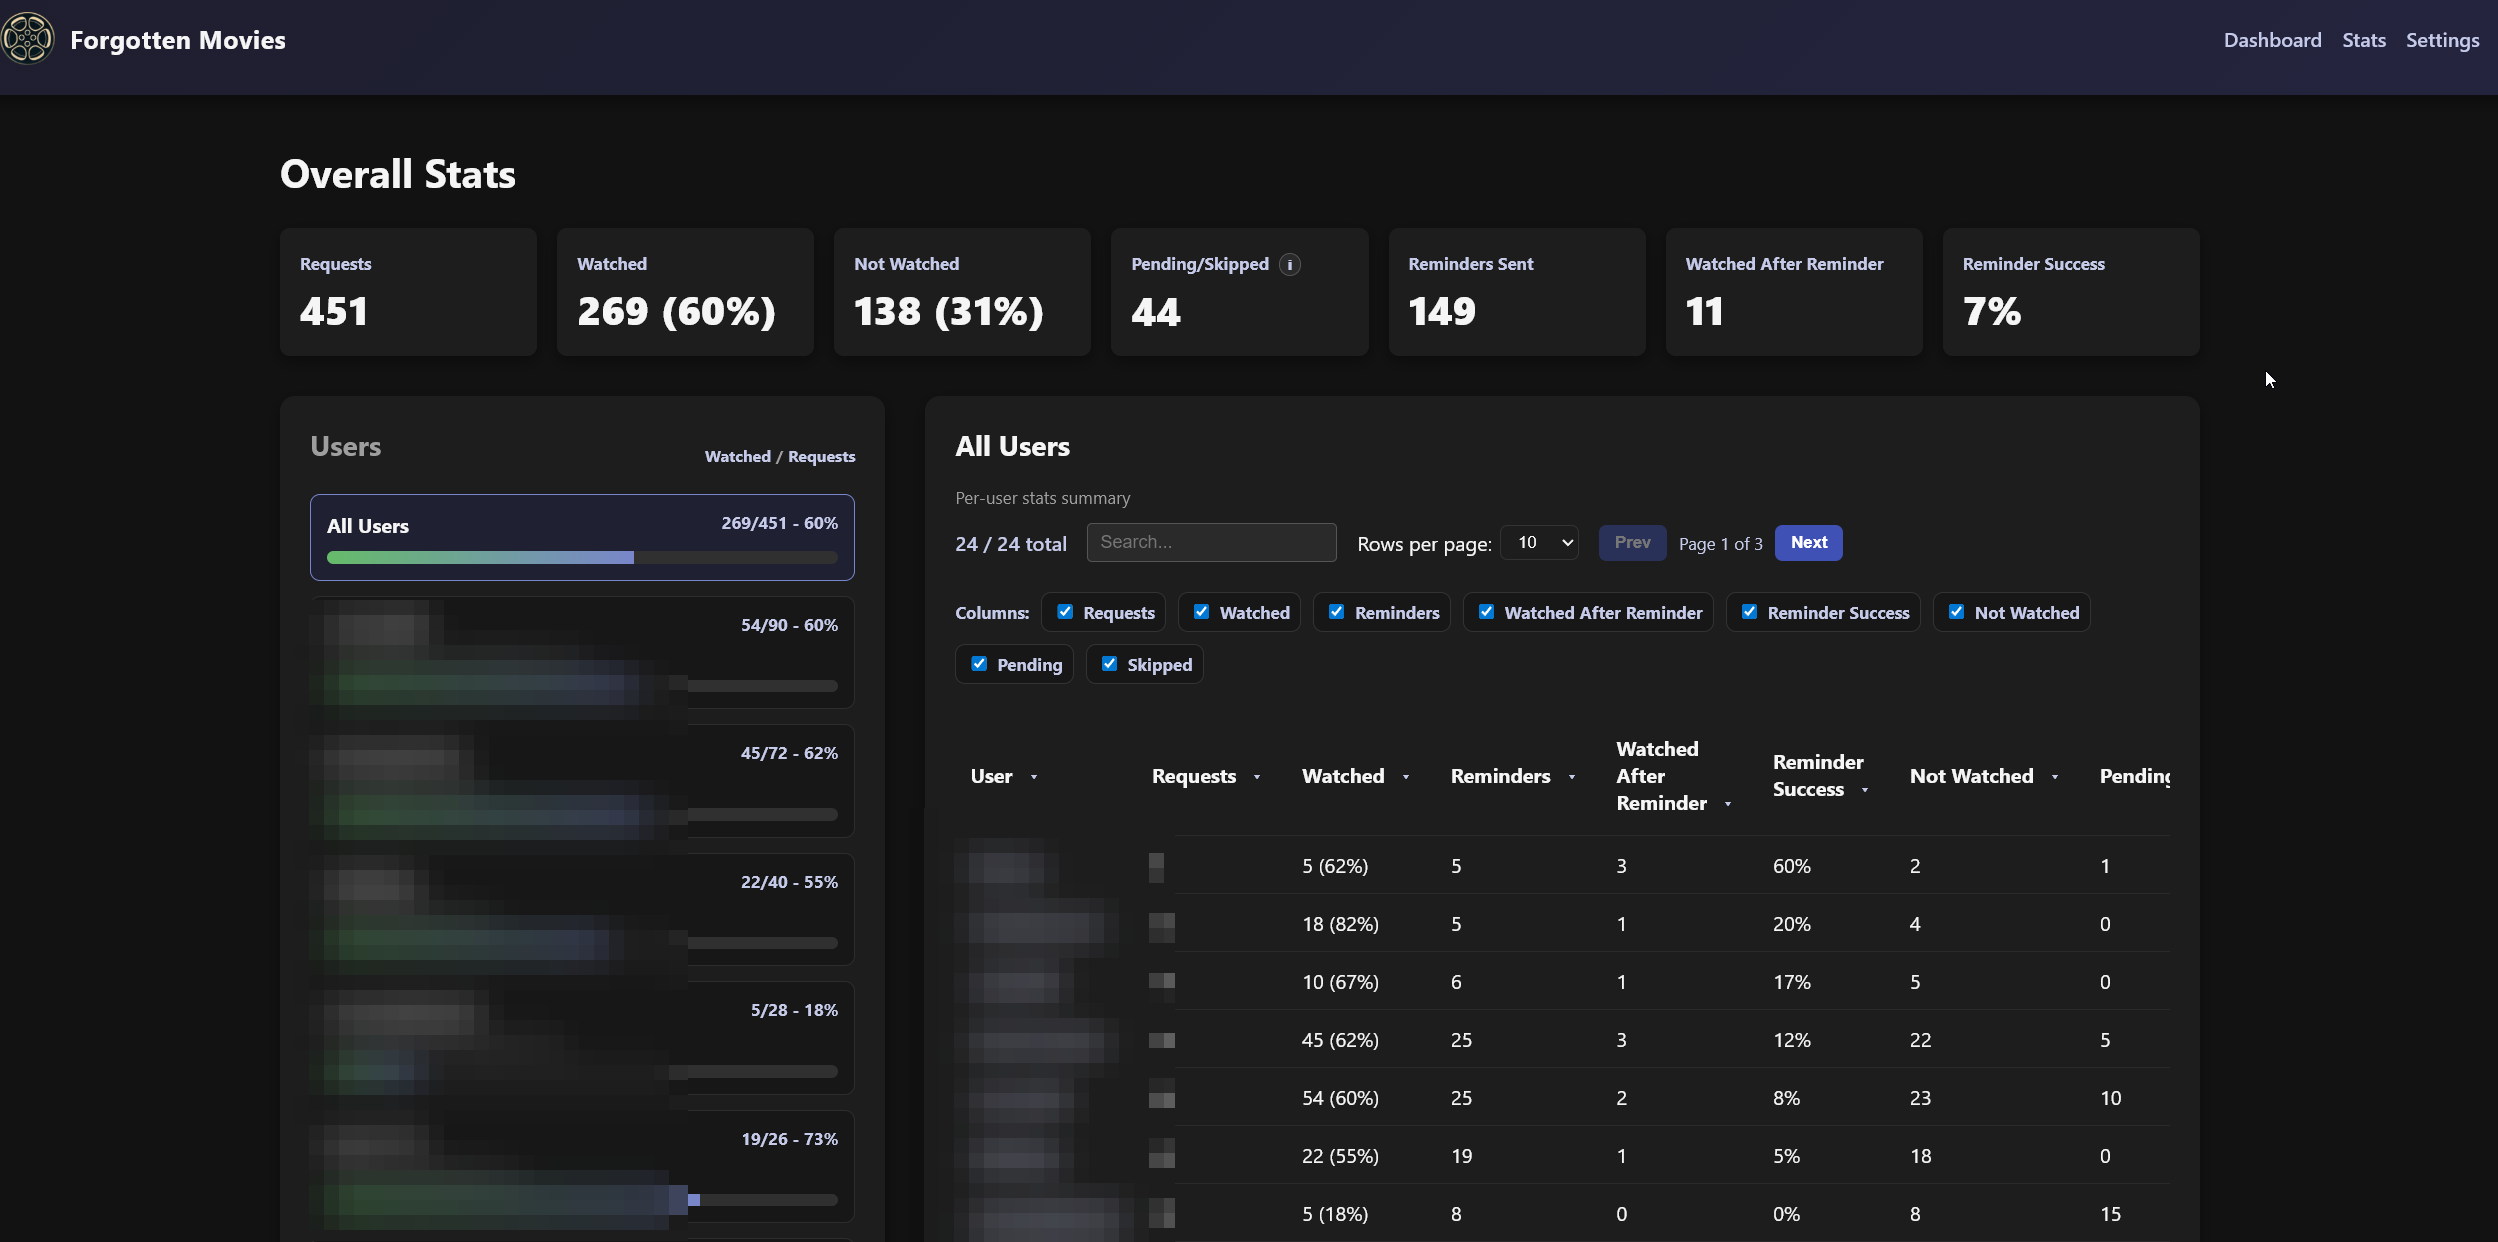Open the Dashboard page

point(2272,40)
